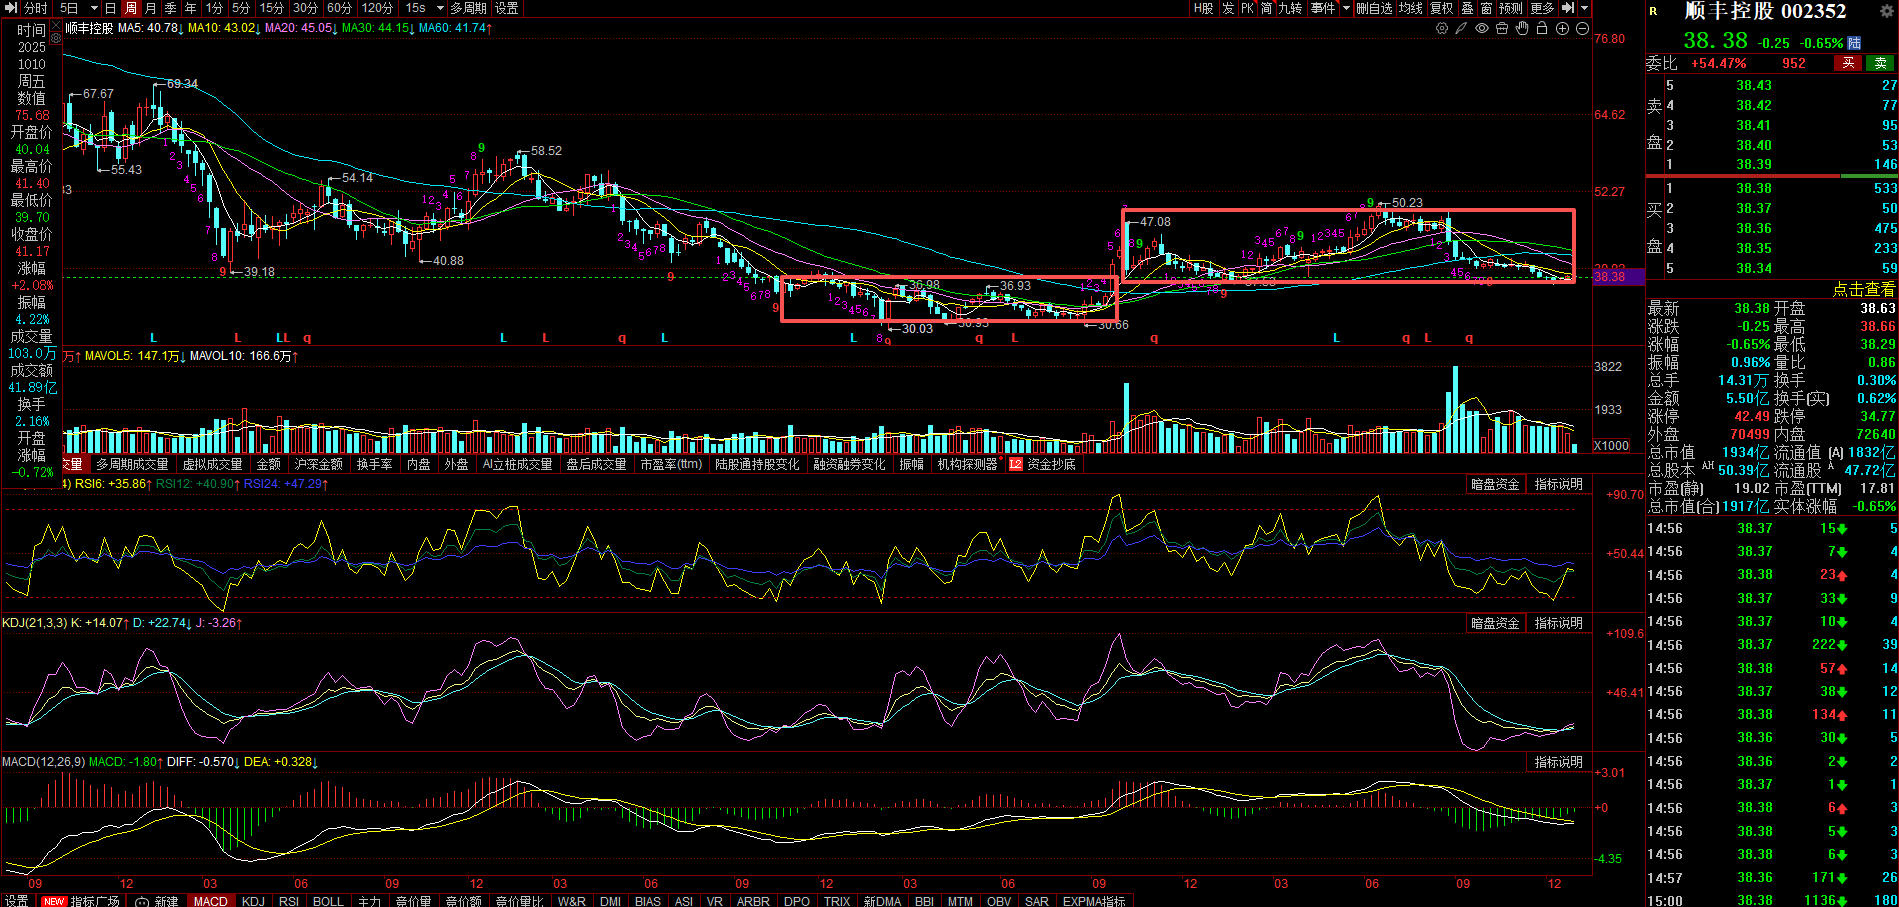Open the 设置 option at bottom left
Screen dimensions: 1899x907
(17, 901)
